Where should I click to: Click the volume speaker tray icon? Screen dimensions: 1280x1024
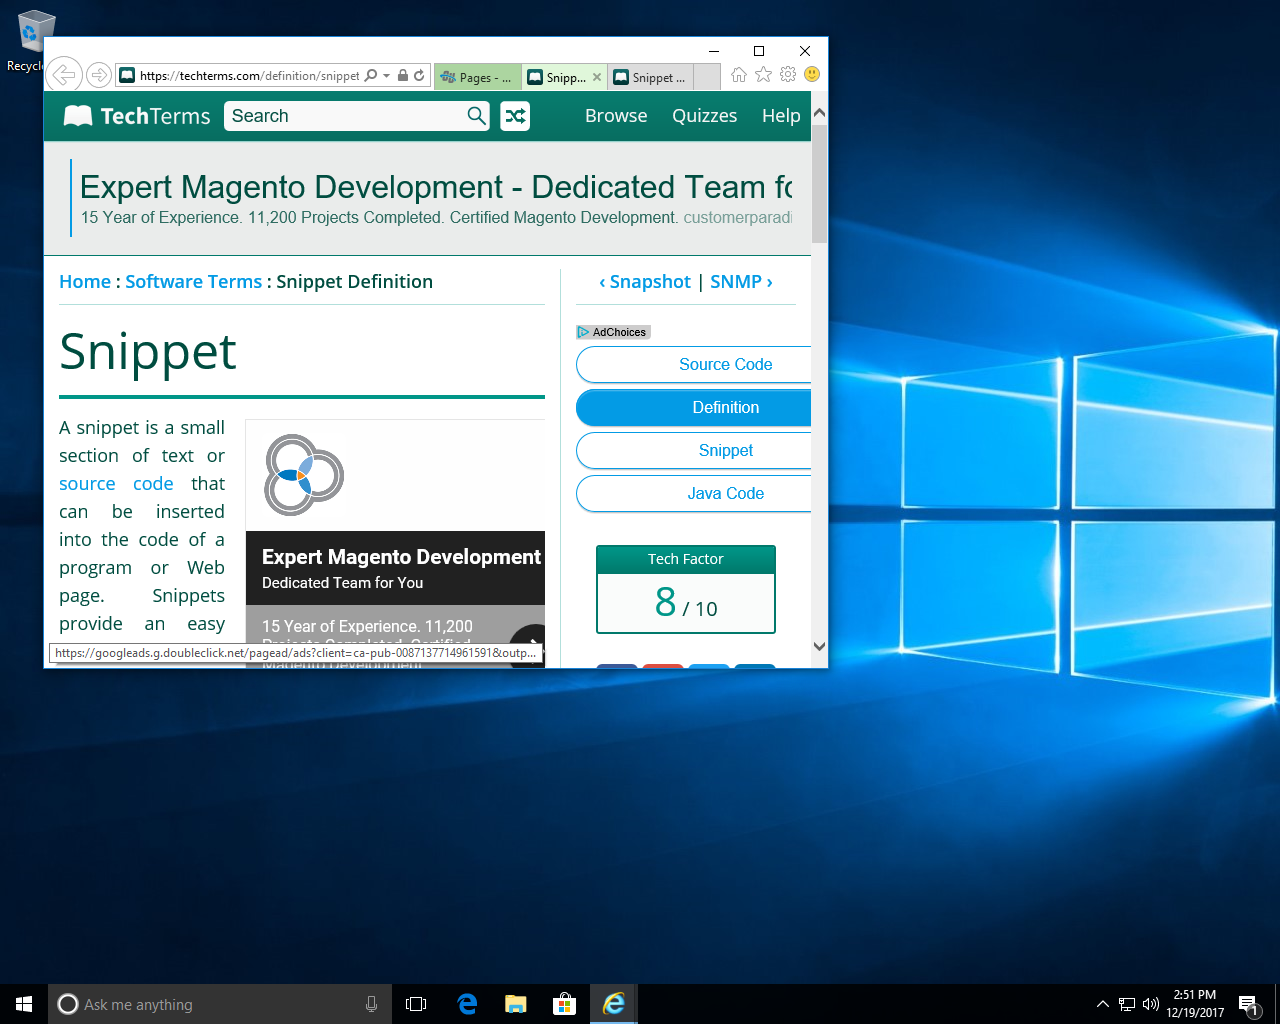[x=1151, y=1004]
